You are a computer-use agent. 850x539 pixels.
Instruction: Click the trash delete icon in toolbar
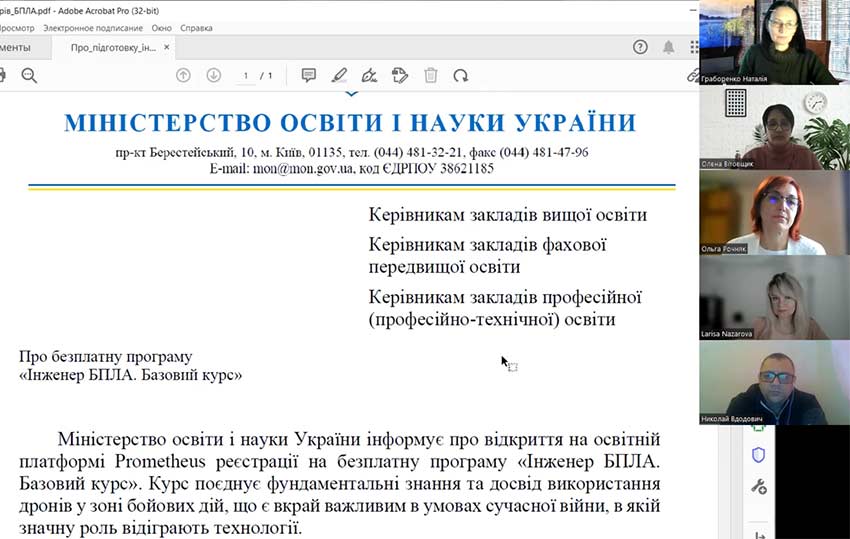(x=431, y=75)
